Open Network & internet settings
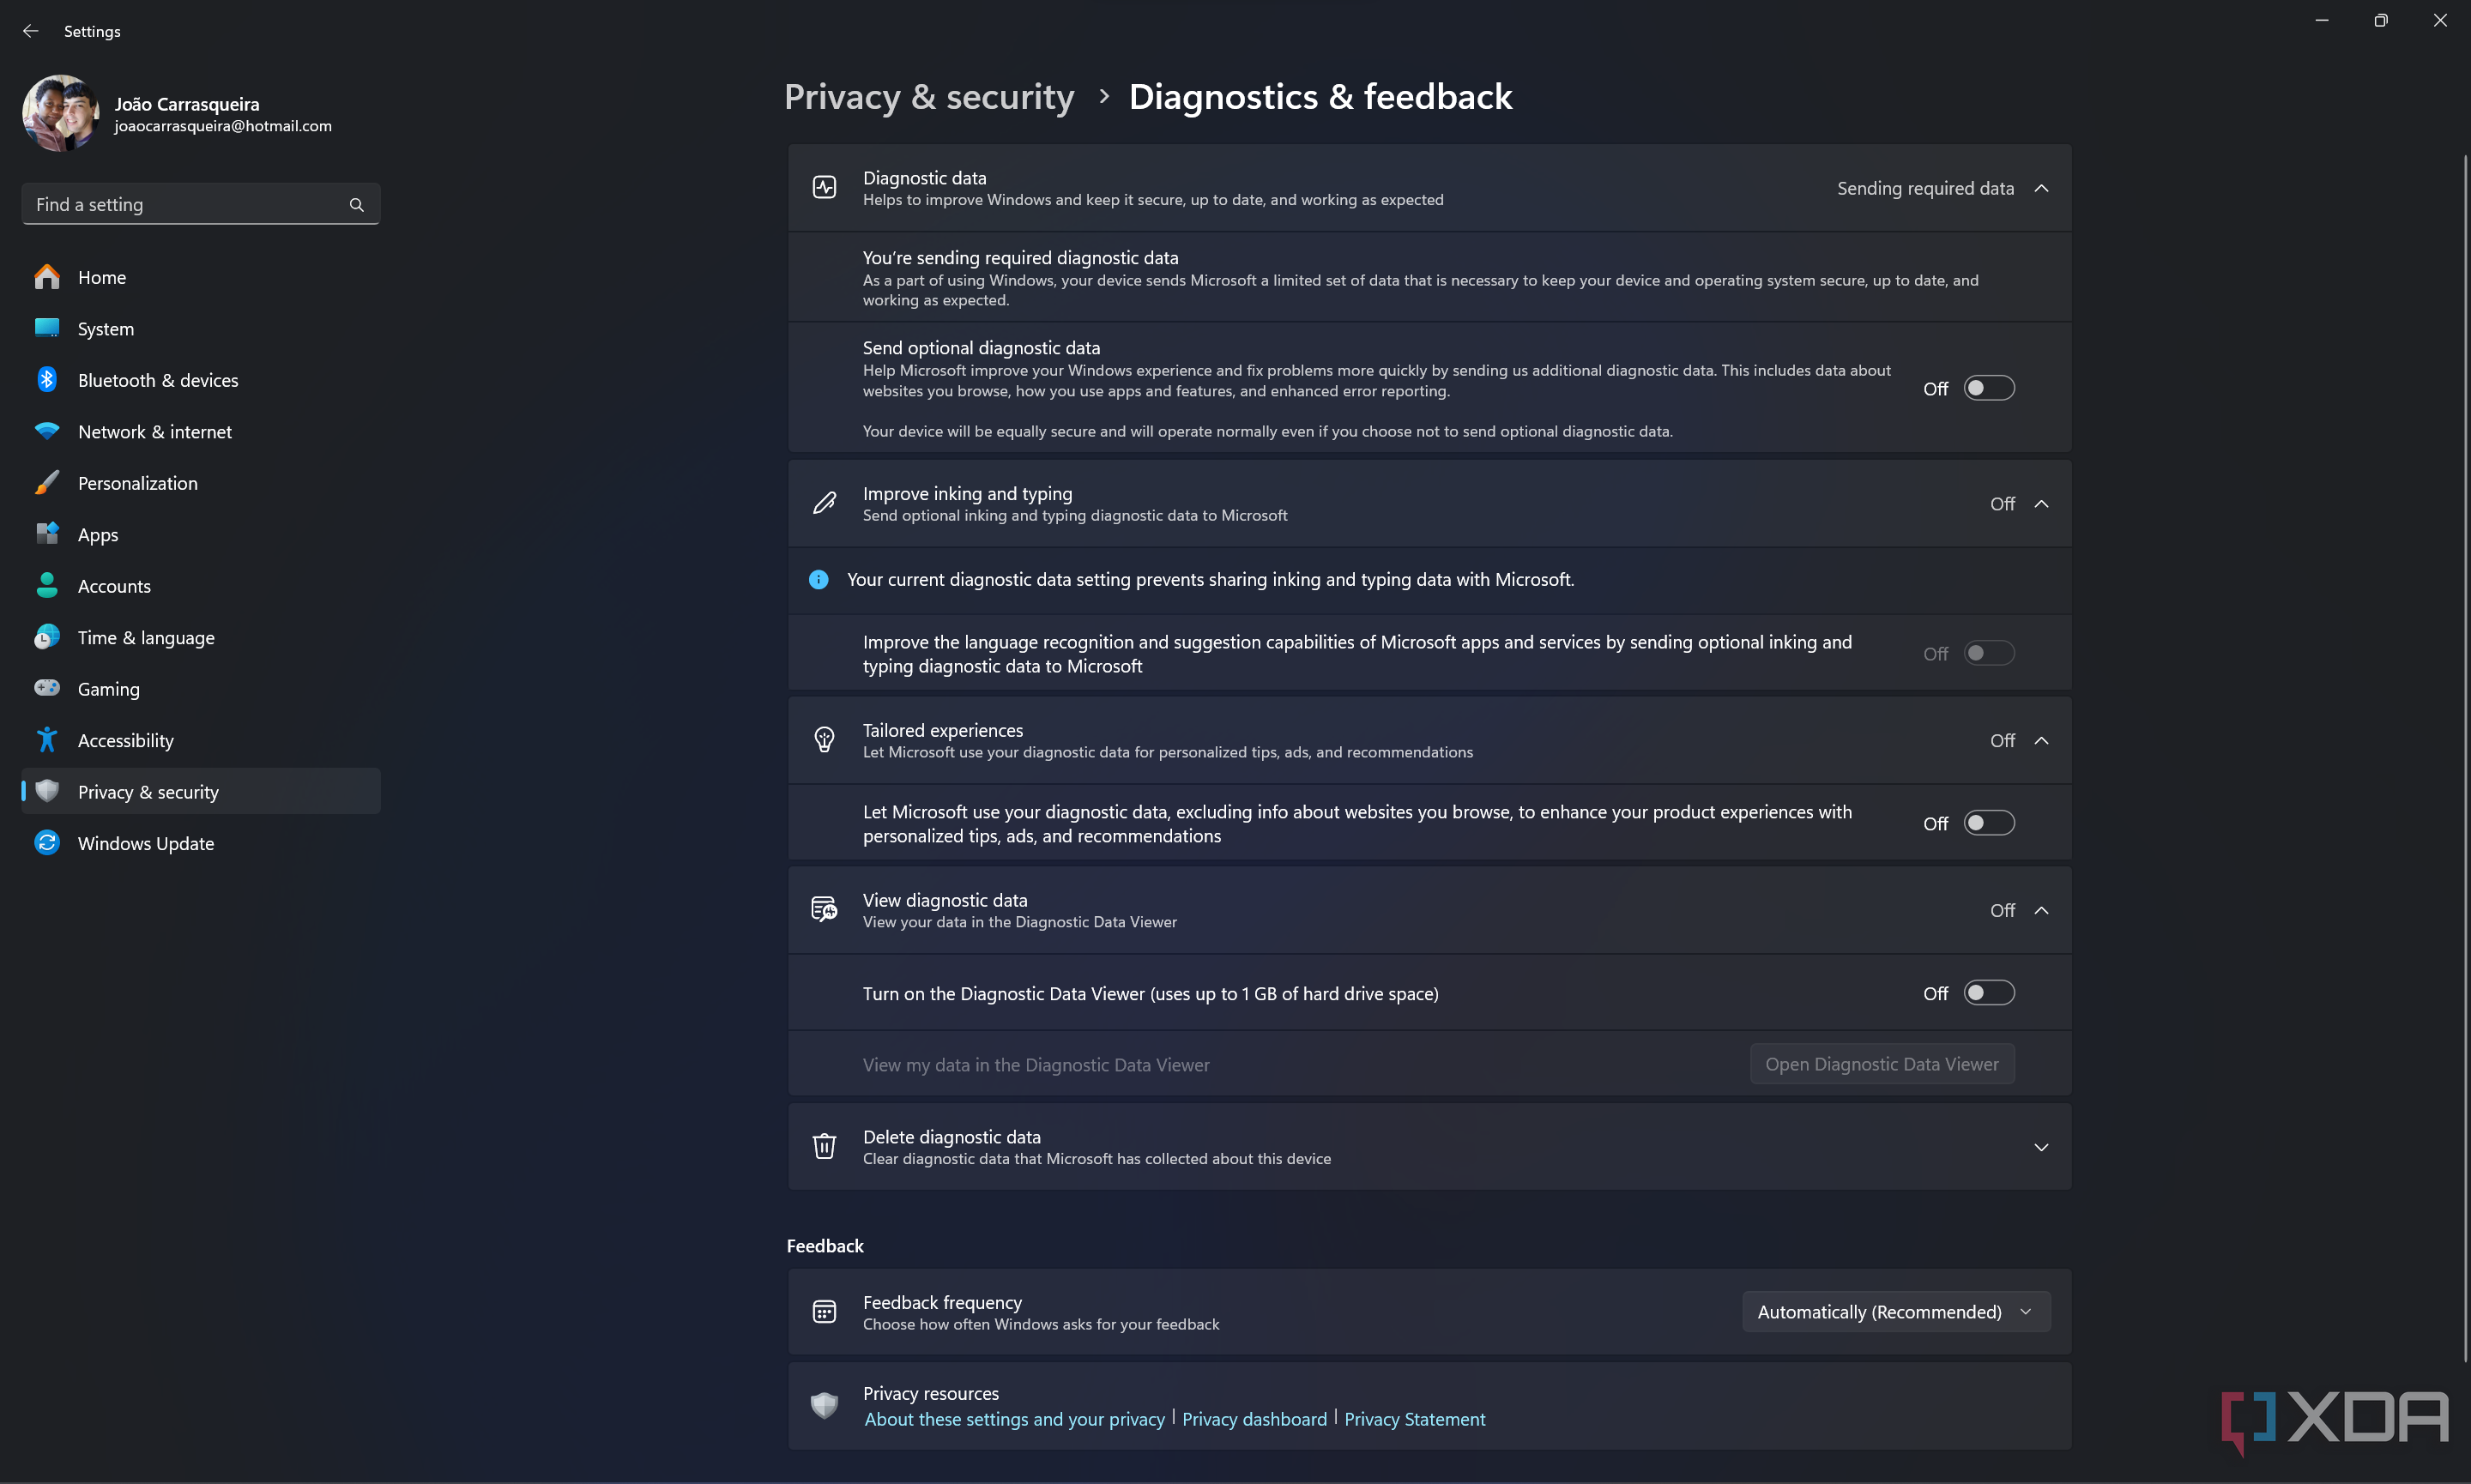The image size is (2471, 1484). point(200,432)
